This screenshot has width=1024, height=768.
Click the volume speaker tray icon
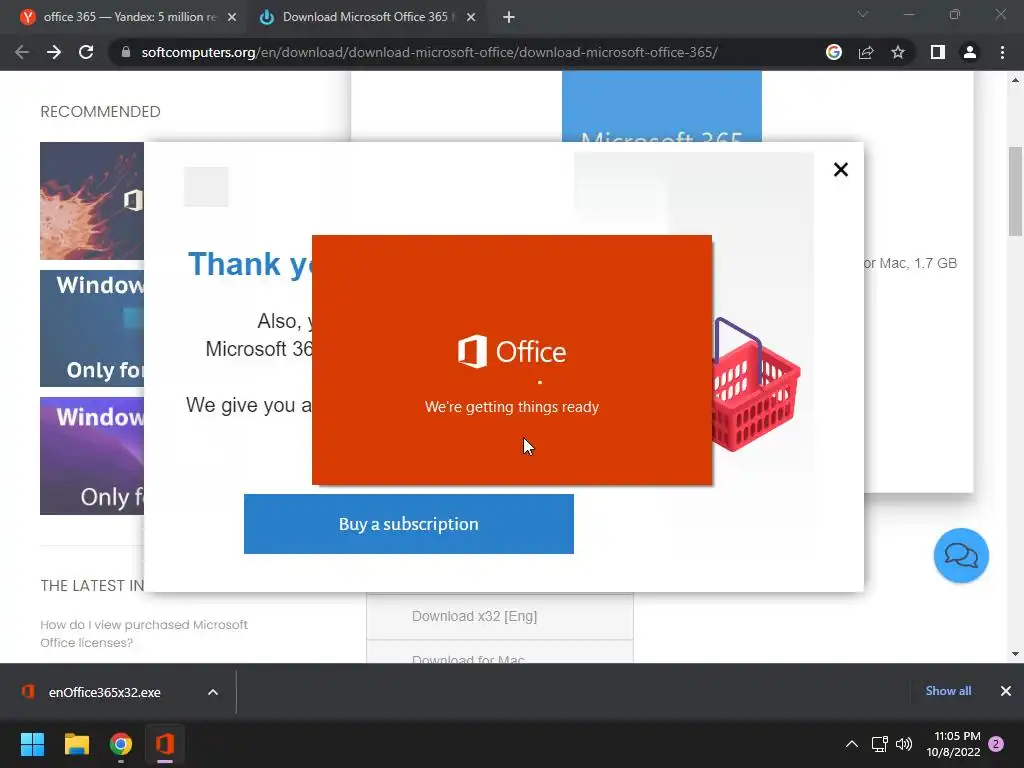(904, 744)
